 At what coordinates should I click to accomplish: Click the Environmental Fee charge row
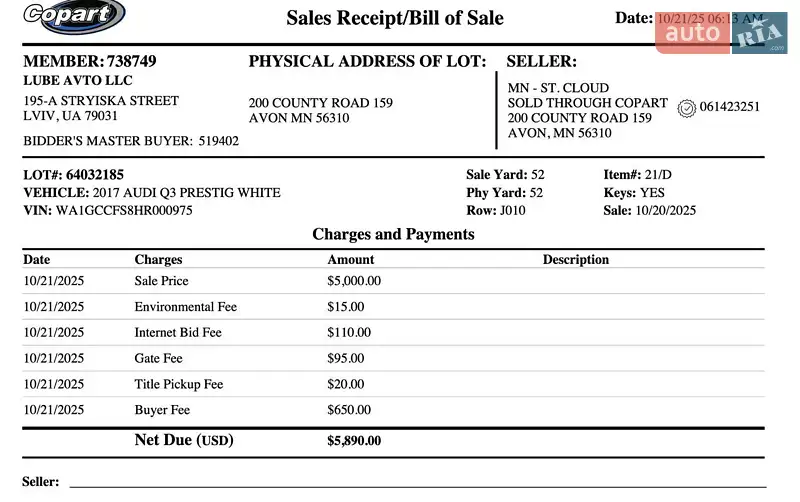pyautogui.click(x=175, y=307)
